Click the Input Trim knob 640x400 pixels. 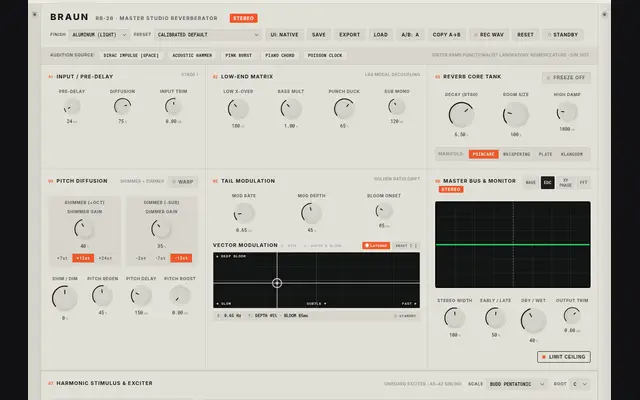pos(173,107)
